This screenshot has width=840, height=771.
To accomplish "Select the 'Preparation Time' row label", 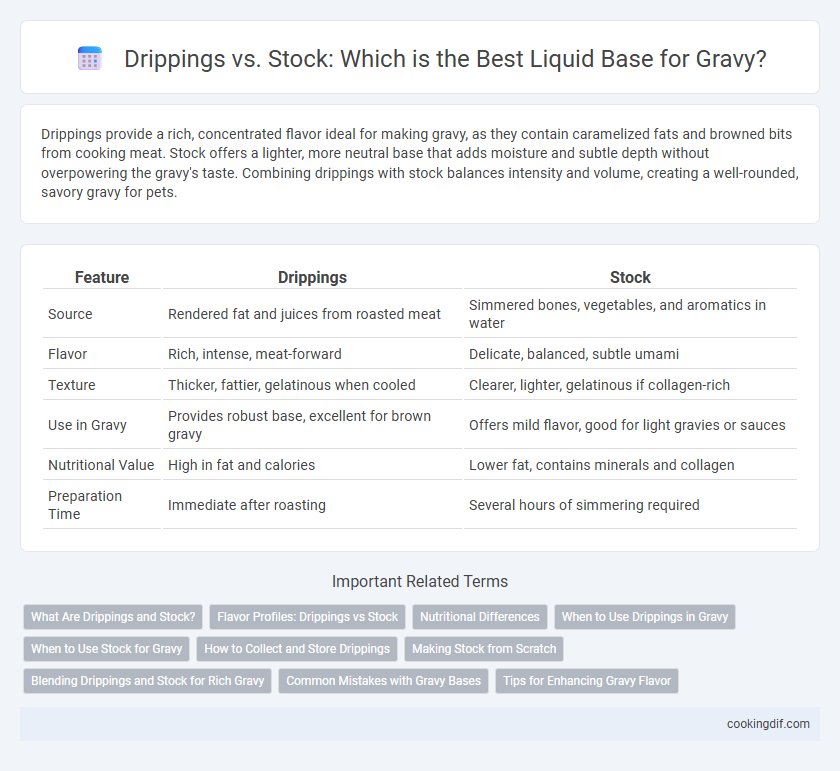I will [85, 505].
